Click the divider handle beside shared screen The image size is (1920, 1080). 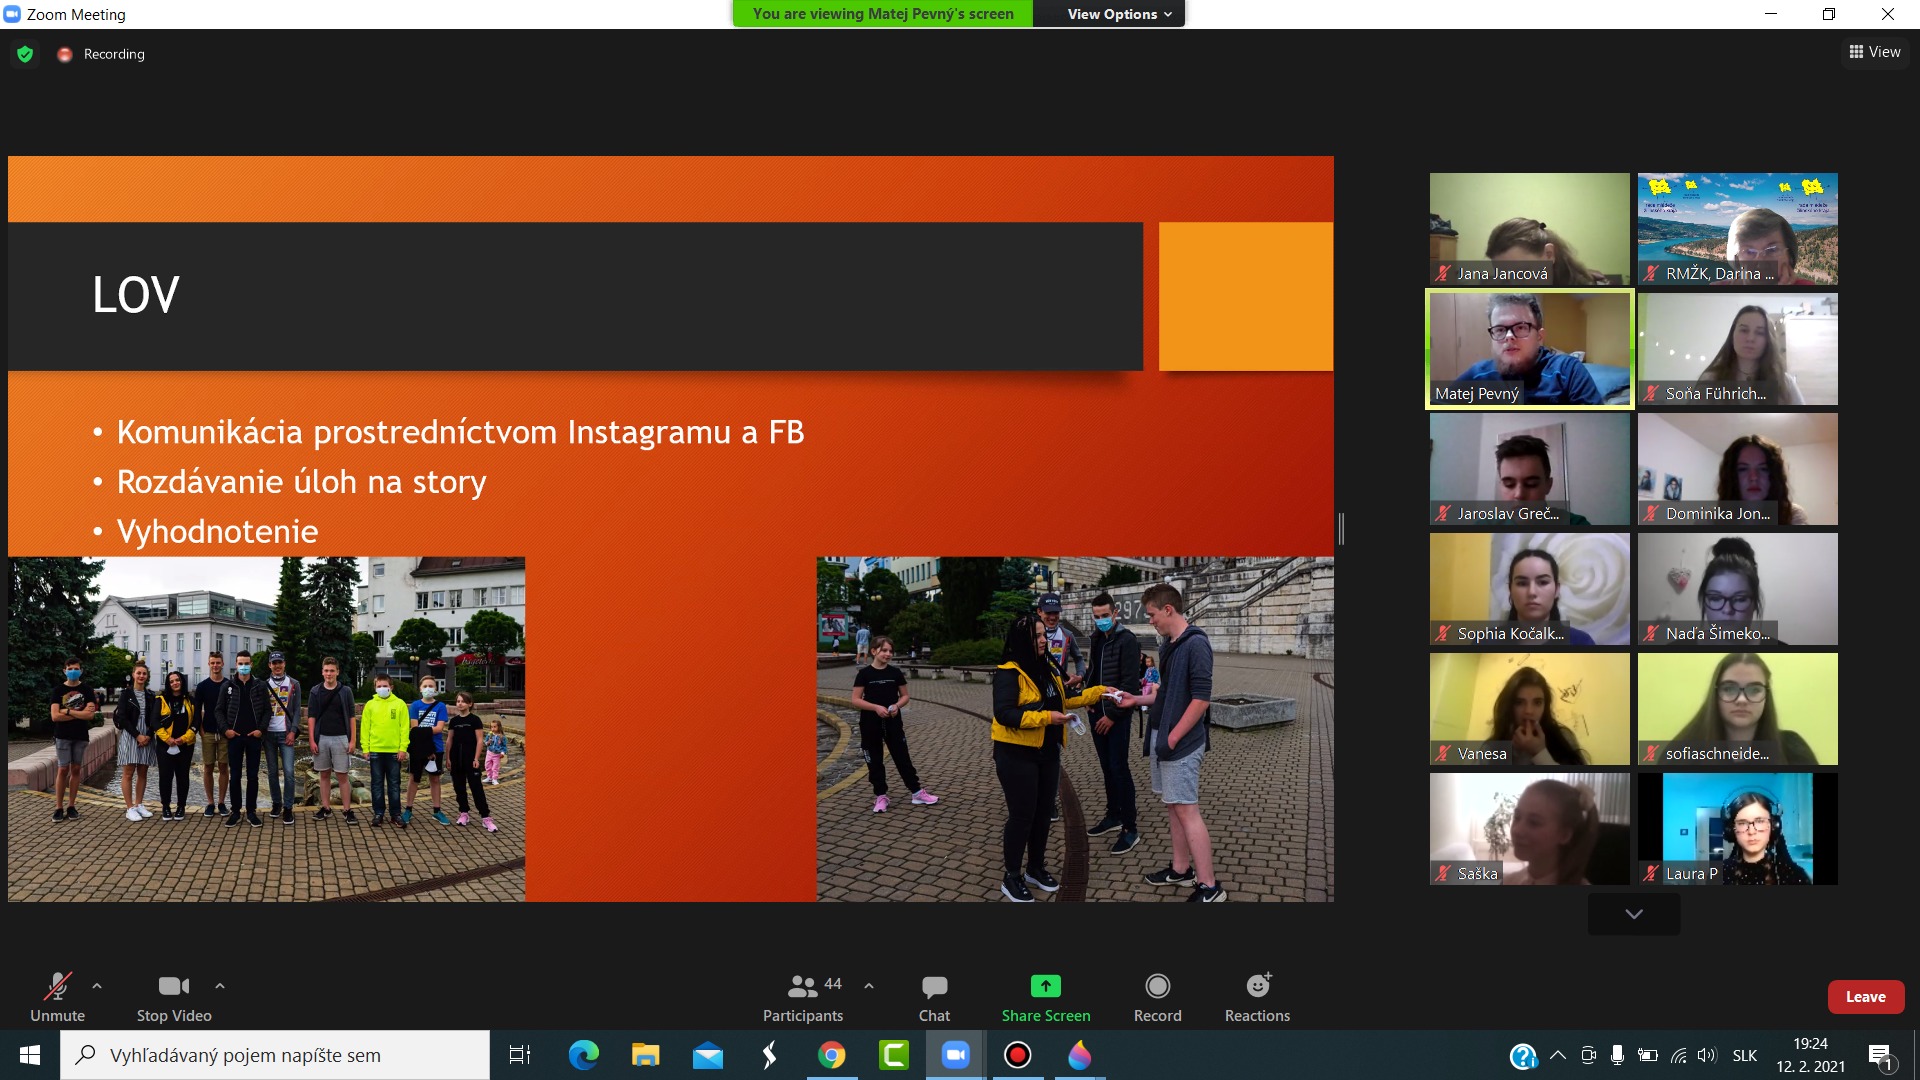[x=1341, y=528]
